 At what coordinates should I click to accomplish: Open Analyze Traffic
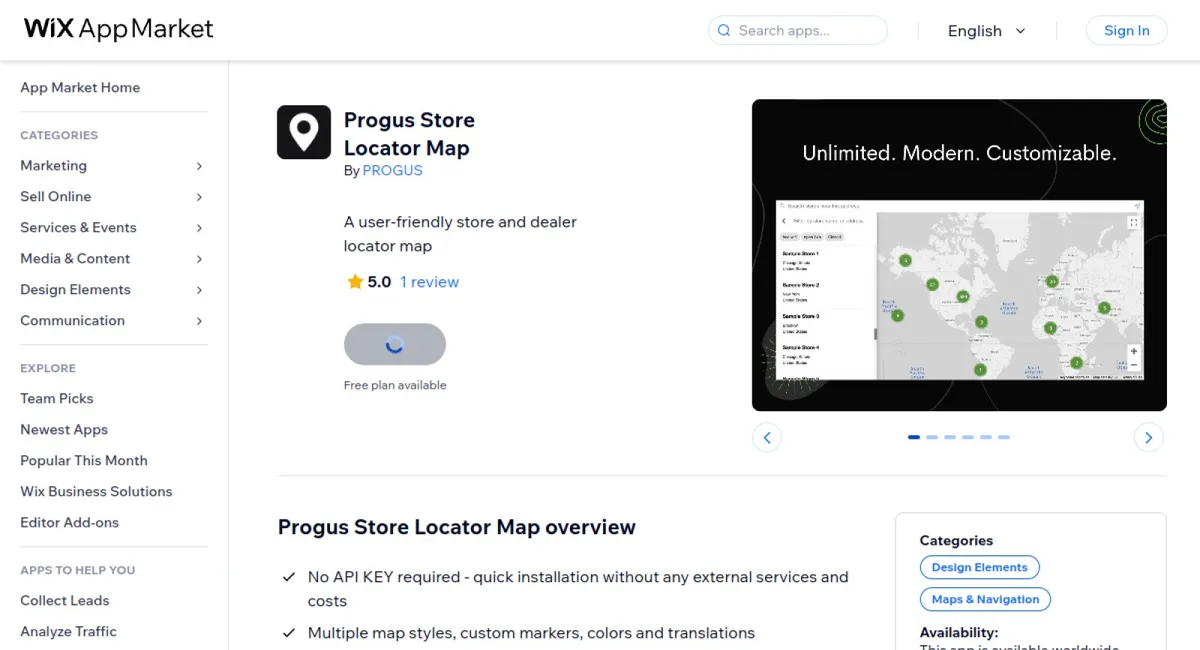(x=68, y=631)
